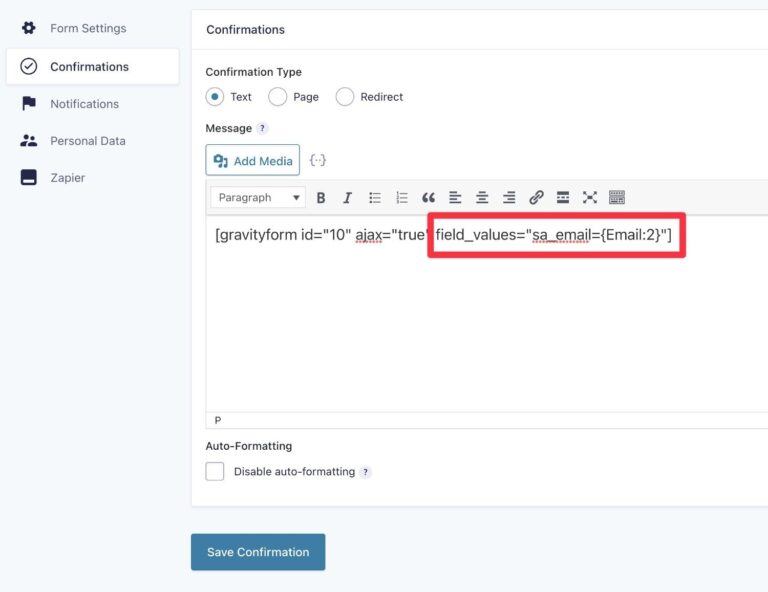Enable Disable auto-formatting checkbox
This screenshot has height=592, width=768.
click(215, 472)
